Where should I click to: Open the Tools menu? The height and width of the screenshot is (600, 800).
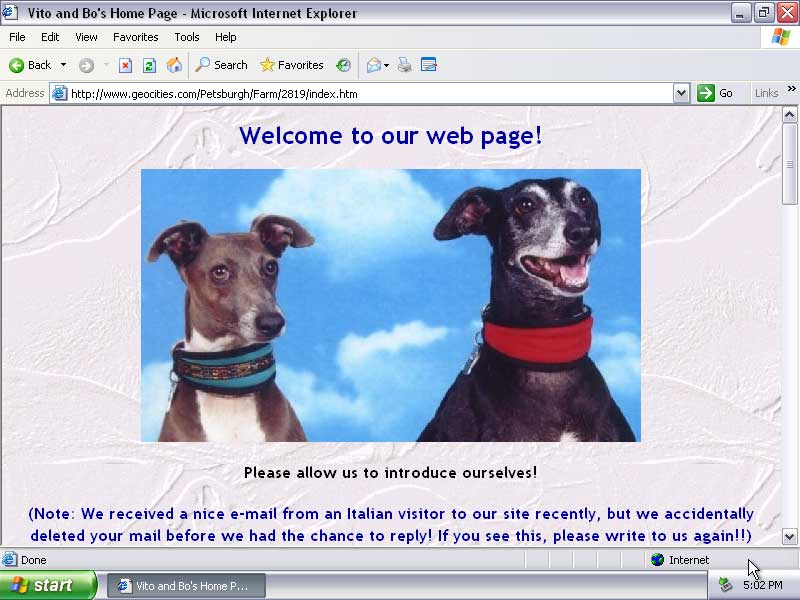187,37
